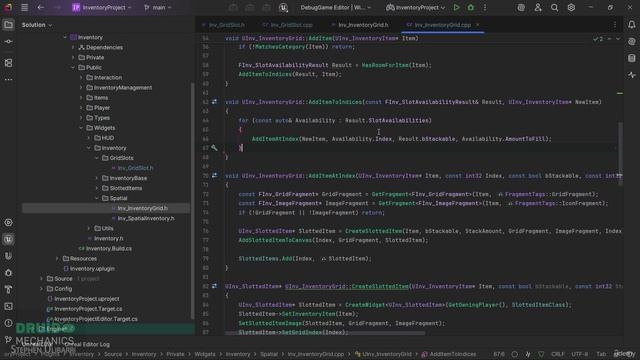
Task: Select InventoryProject.uproject file
Action: click(87, 299)
